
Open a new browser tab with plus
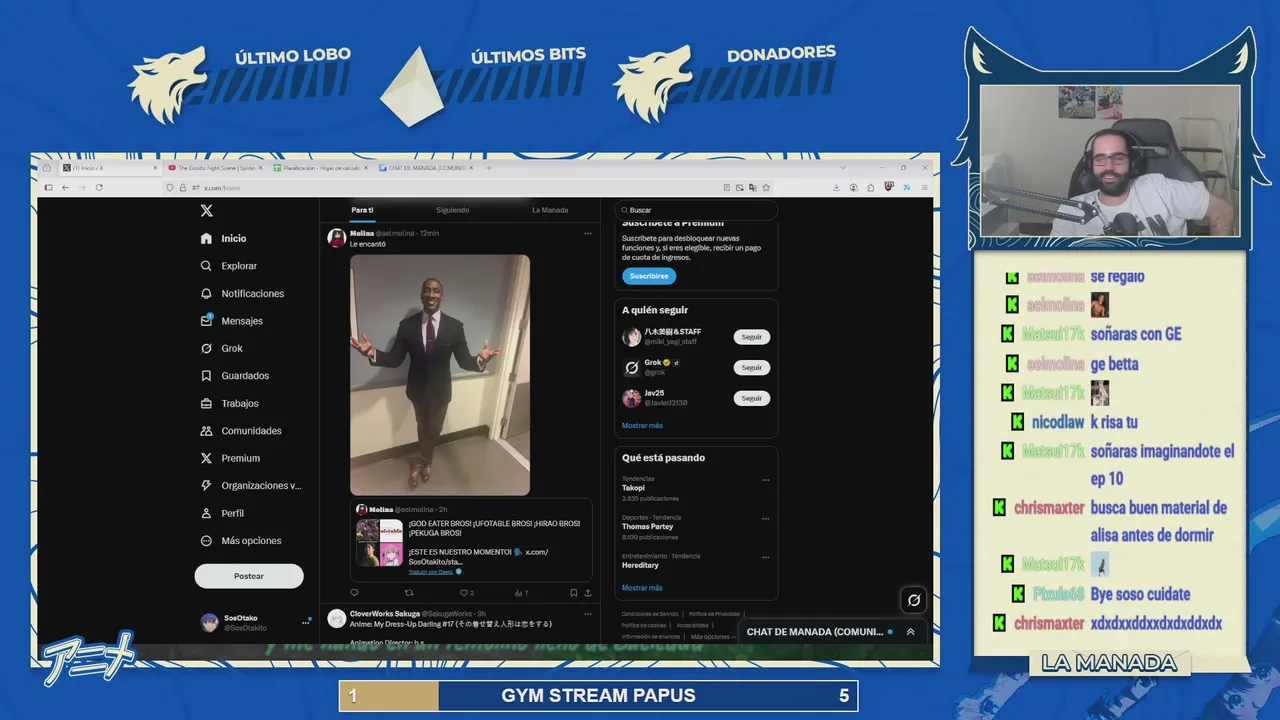489,168
